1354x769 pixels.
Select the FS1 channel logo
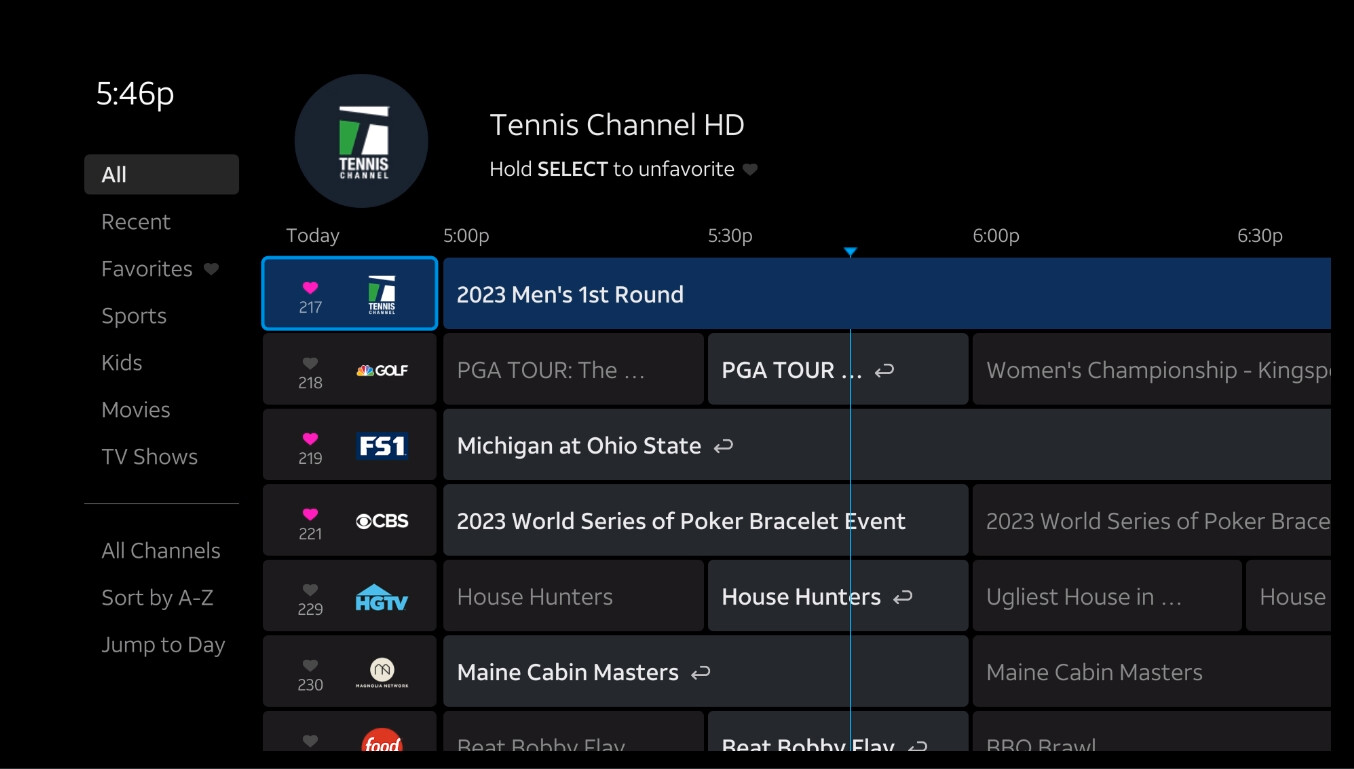point(382,445)
